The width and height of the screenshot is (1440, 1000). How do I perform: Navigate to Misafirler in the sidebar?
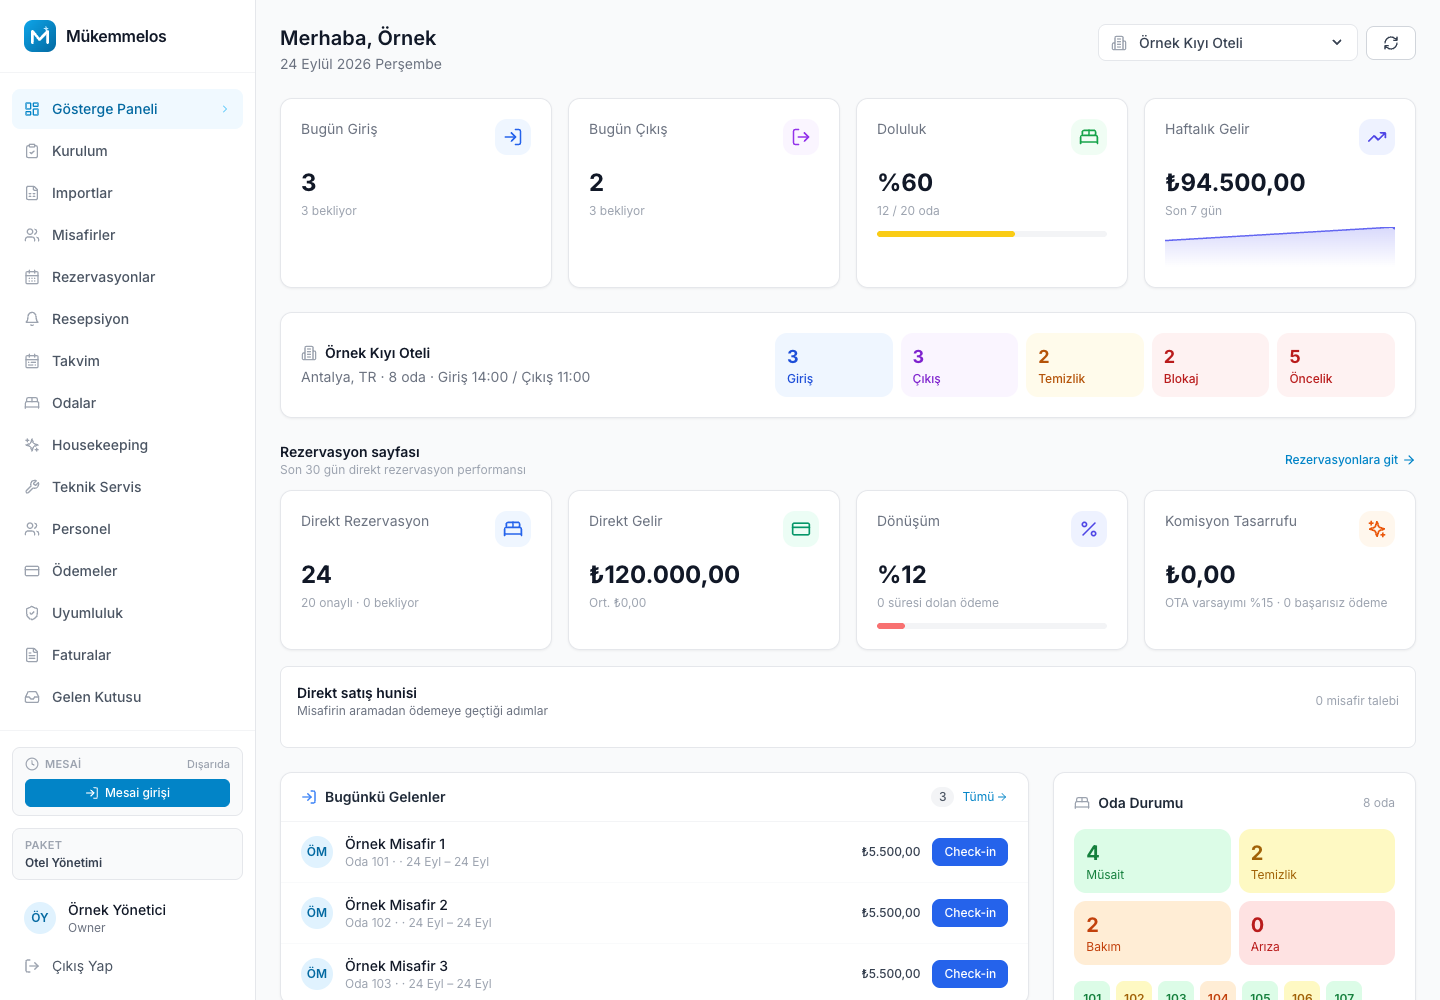click(x=127, y=235)
